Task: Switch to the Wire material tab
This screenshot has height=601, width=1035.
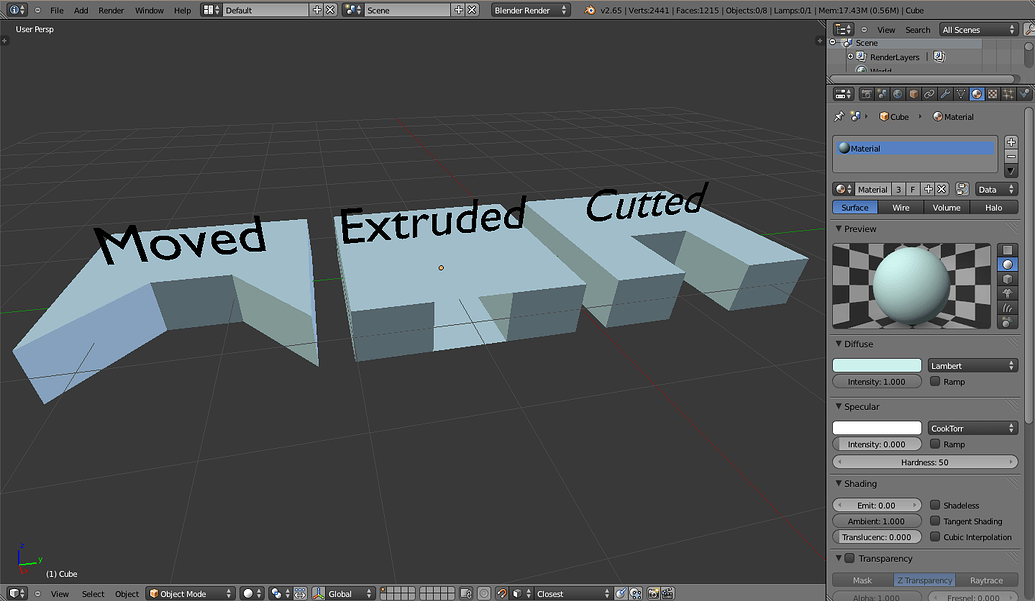Action: (x=900, y=207)
